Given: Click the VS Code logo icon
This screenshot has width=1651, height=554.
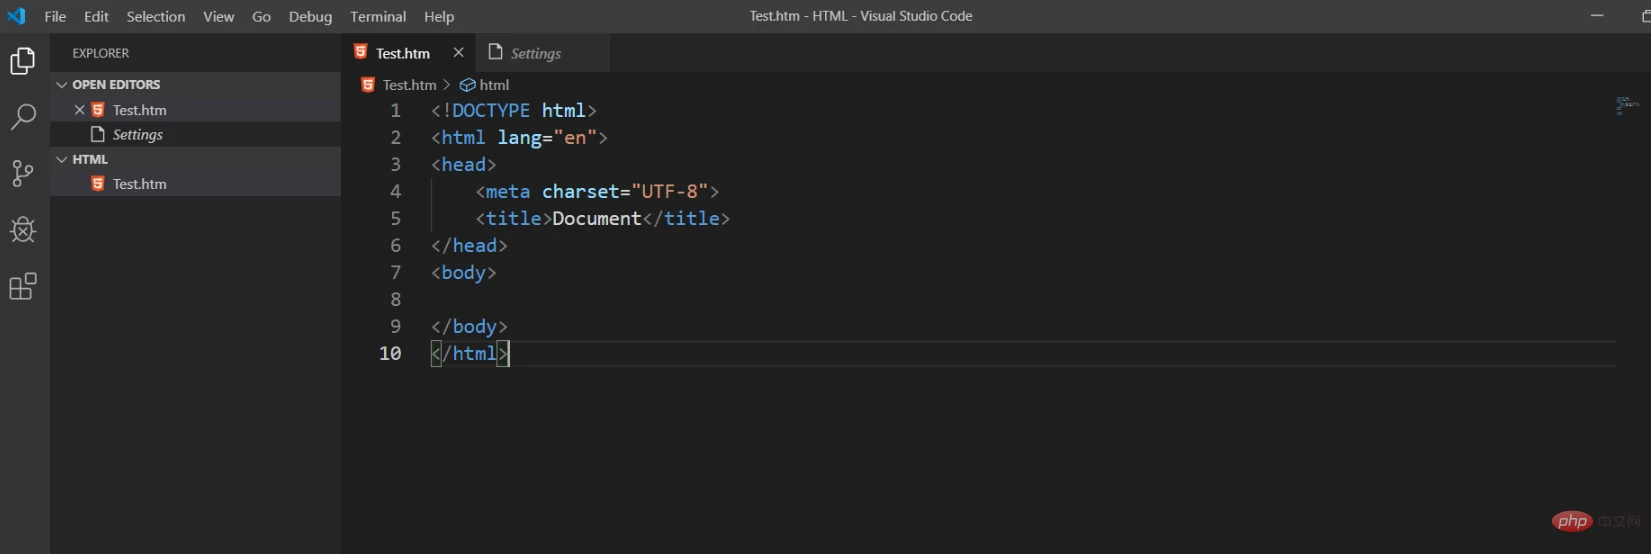Looking at the screenshot, I should [16, 16].
